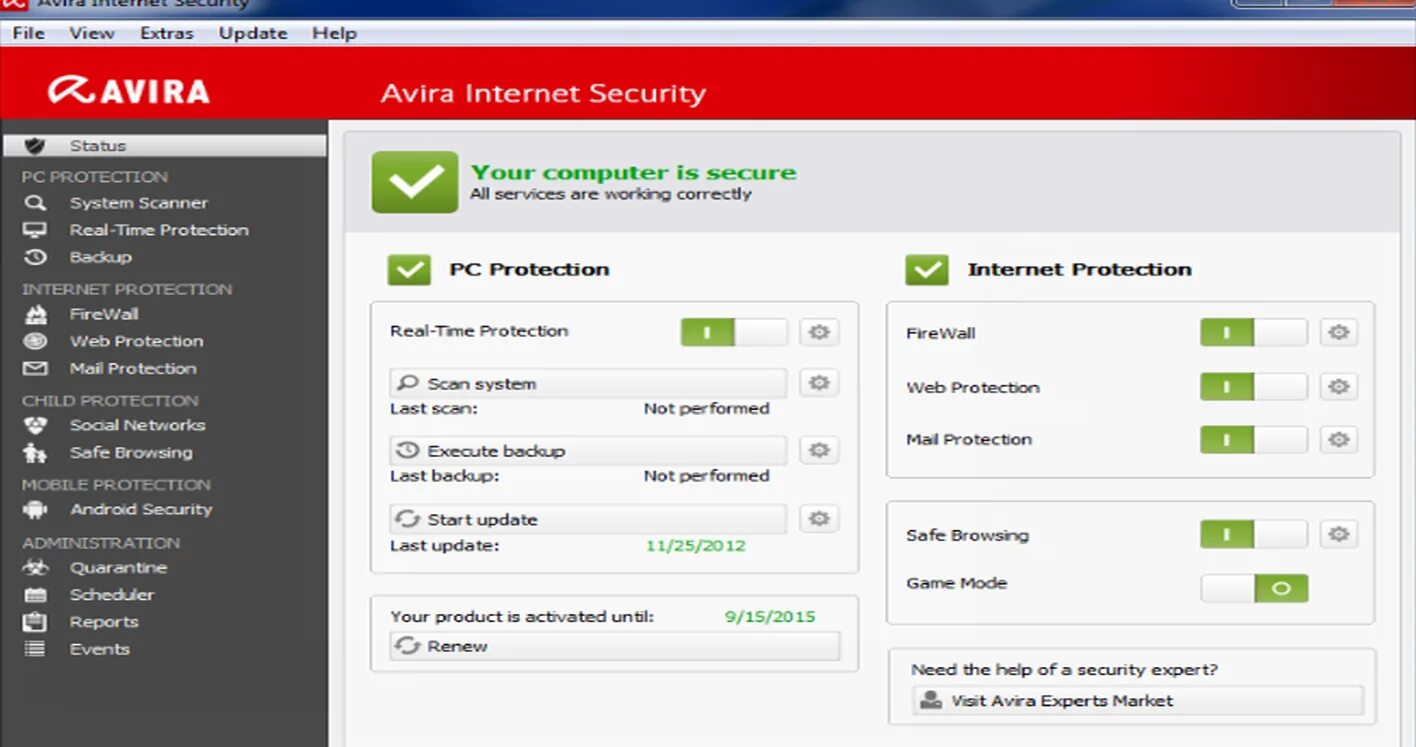
Task: Open Scheduler in the sidebar
Action: tap(112, 595)
